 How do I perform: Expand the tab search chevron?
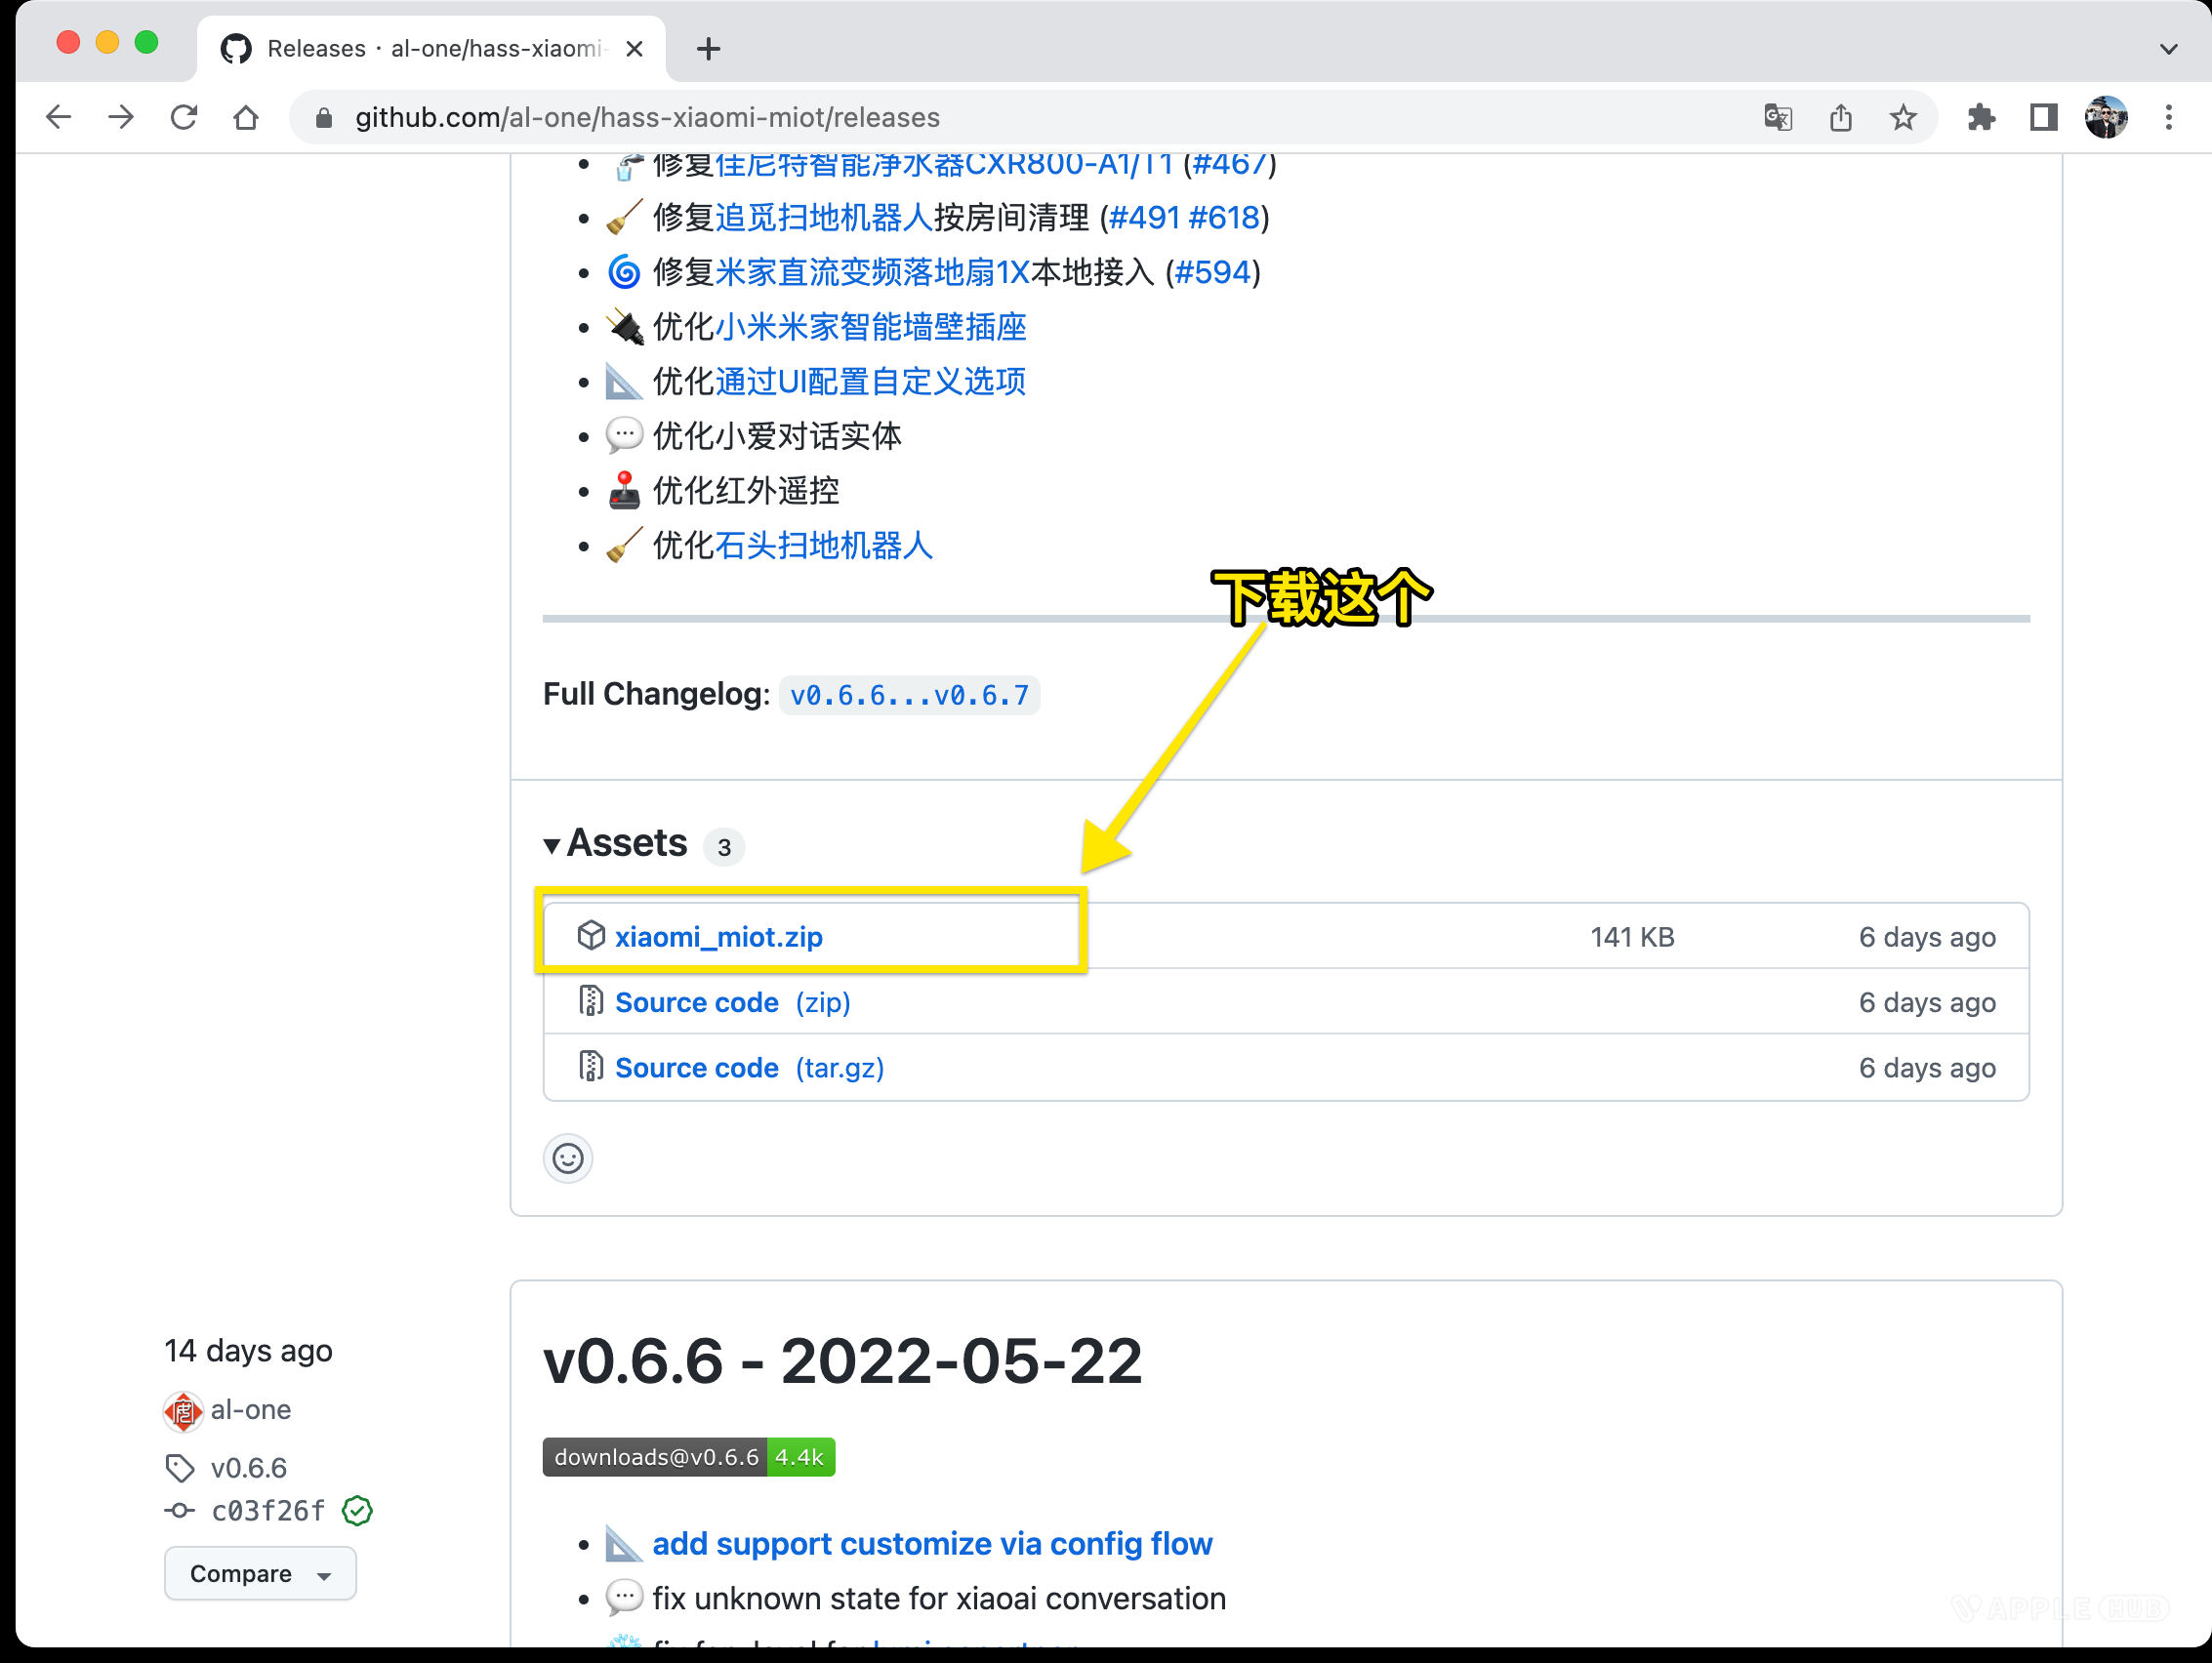(2168, 49)
